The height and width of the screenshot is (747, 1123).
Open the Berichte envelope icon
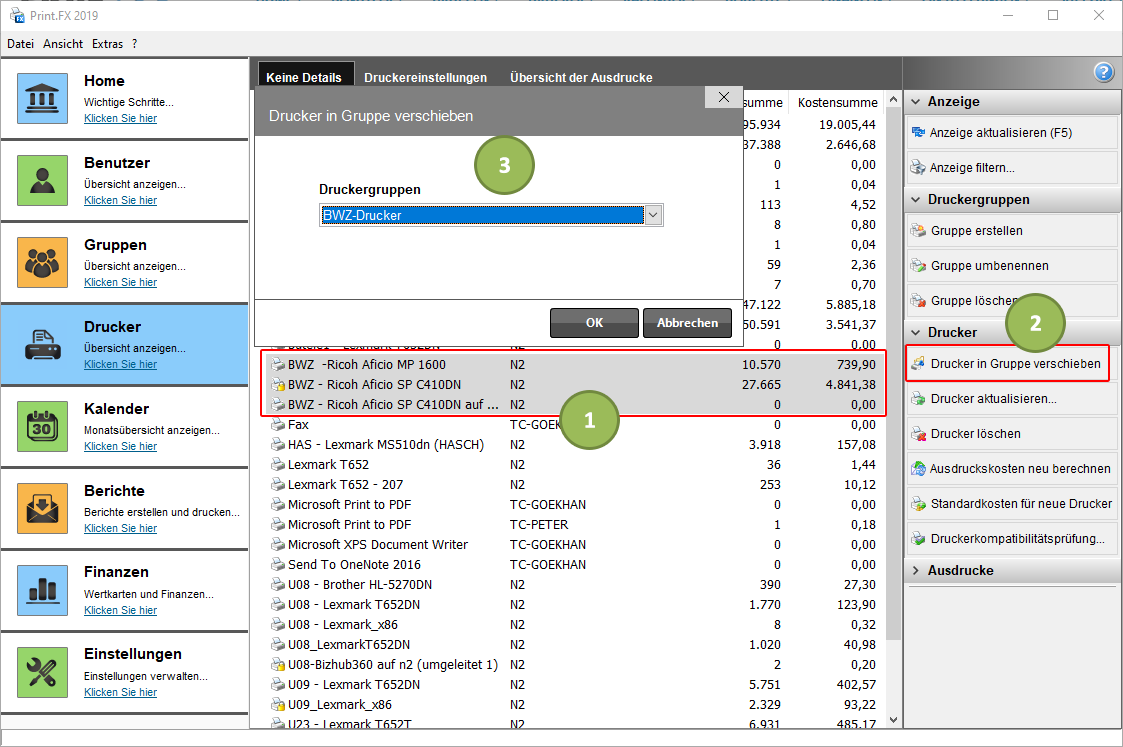[42, 509]
